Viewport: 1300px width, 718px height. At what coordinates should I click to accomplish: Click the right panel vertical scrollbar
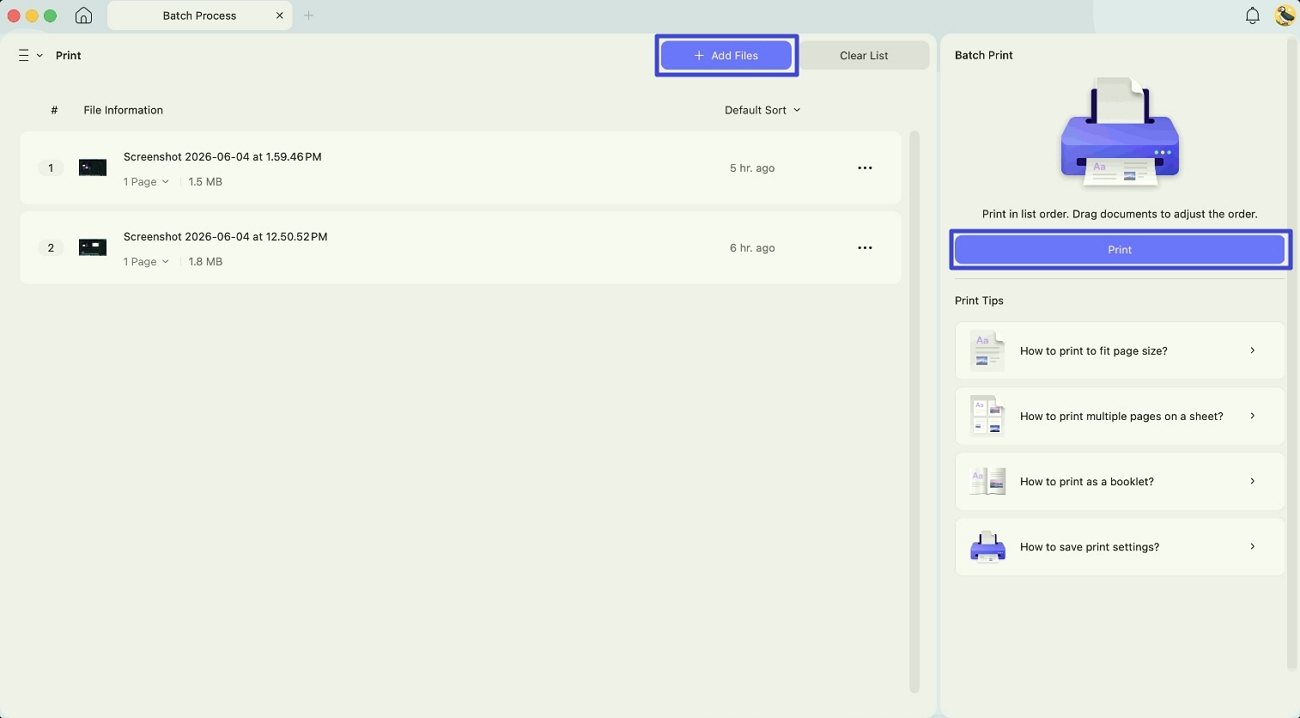(x=1291, y=355)
